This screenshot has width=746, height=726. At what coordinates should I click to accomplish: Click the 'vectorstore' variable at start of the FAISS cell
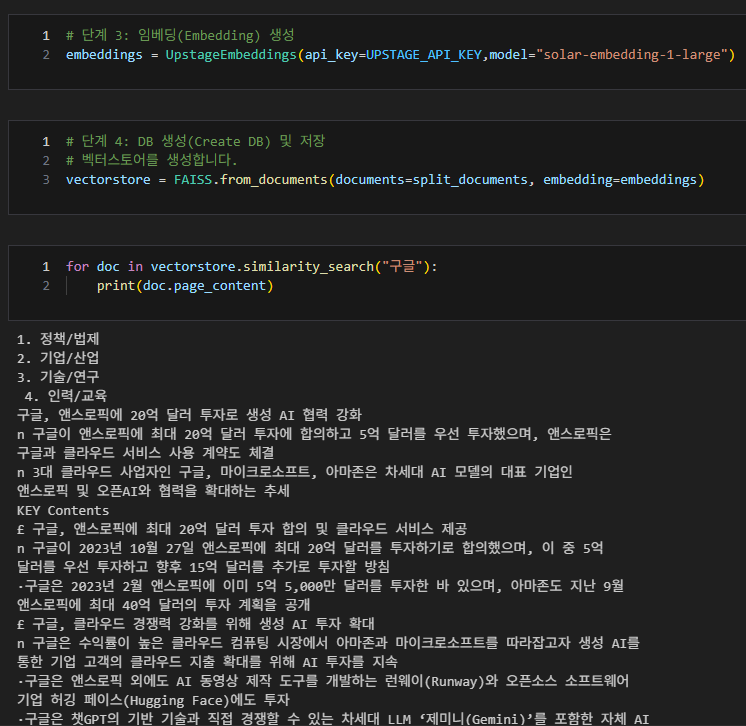point(108,179)
